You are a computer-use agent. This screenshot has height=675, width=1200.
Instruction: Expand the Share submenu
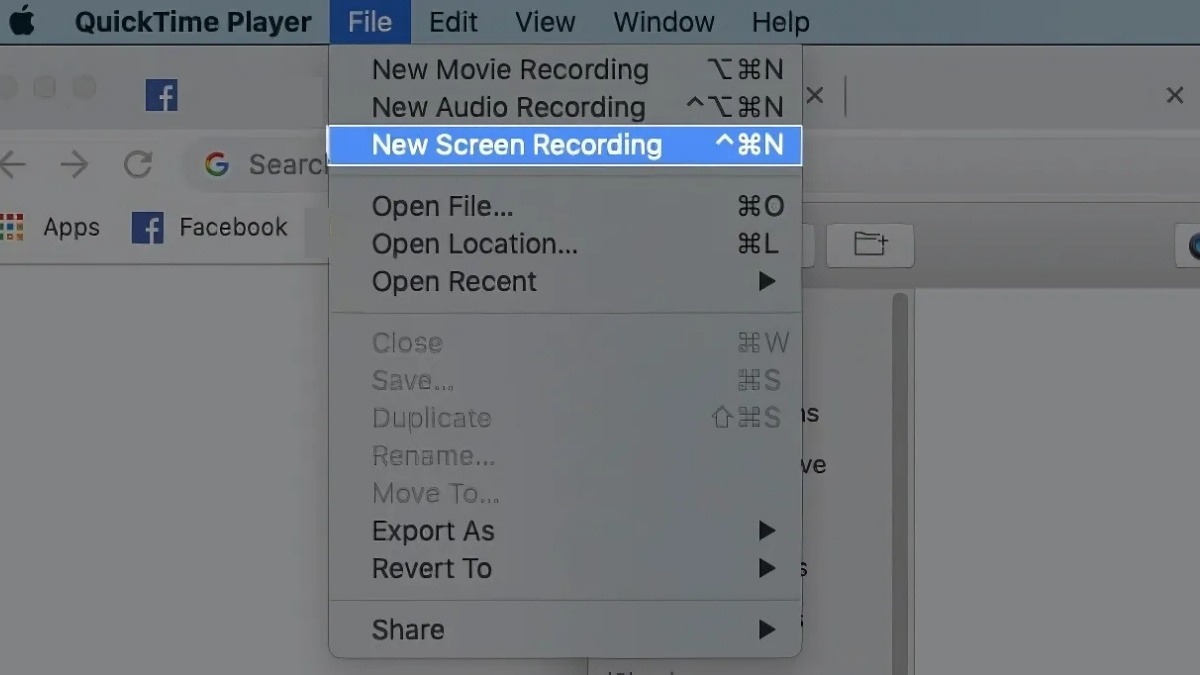pos(565,630)
